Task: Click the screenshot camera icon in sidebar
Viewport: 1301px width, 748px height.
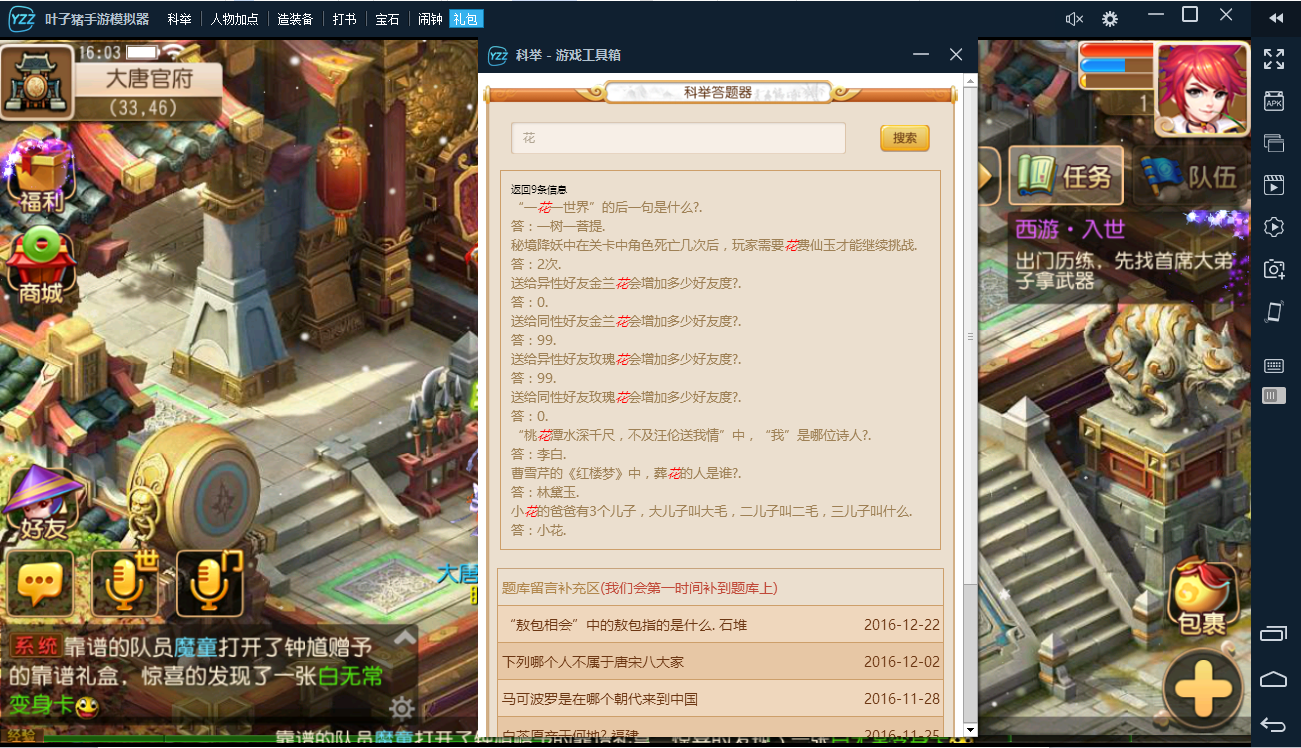Action: tap(1273, 269)
